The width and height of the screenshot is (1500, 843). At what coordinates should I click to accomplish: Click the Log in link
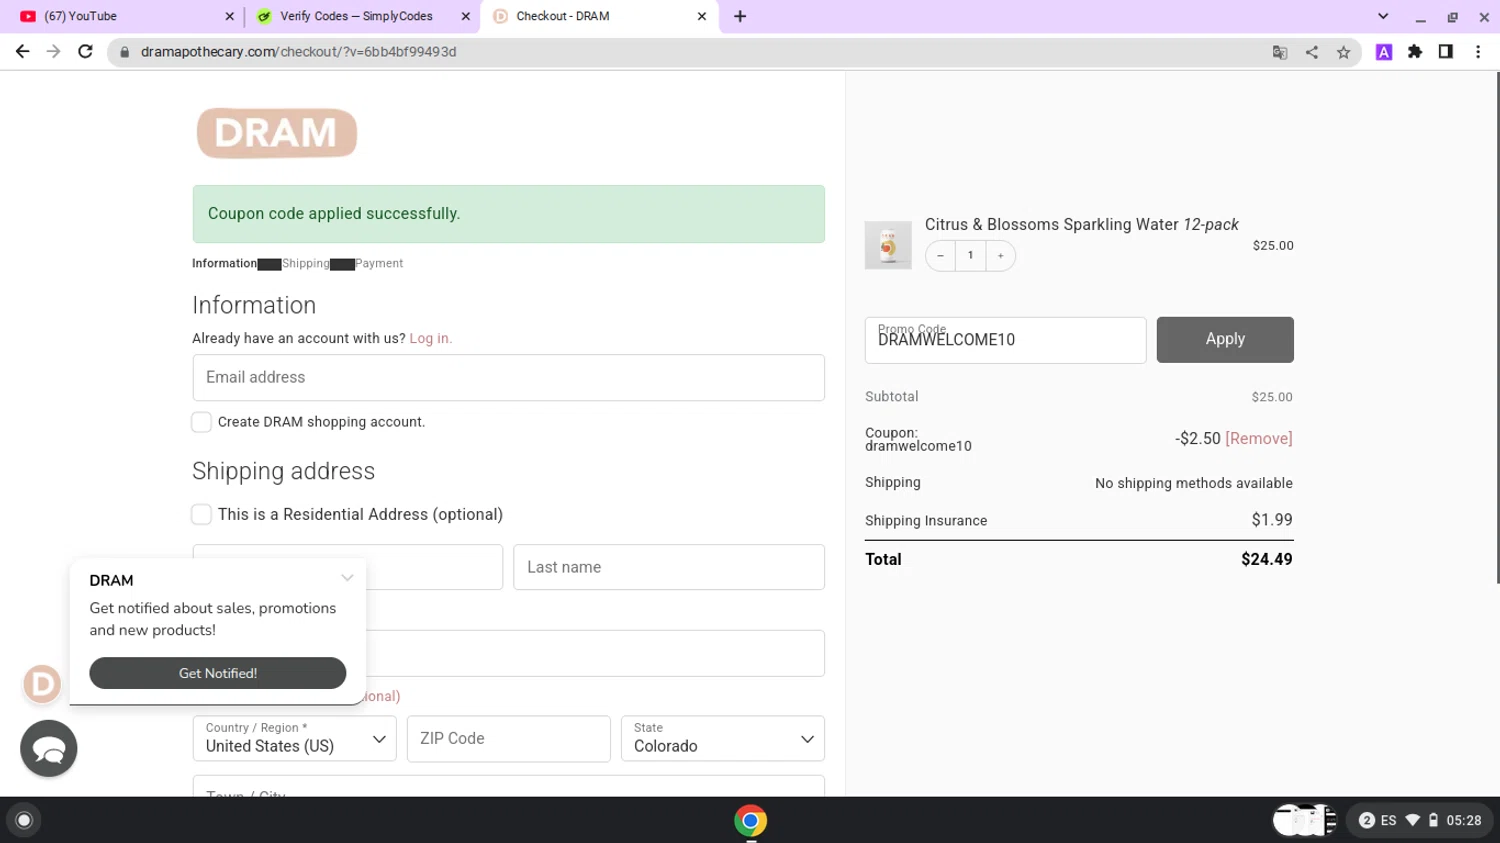430,338
